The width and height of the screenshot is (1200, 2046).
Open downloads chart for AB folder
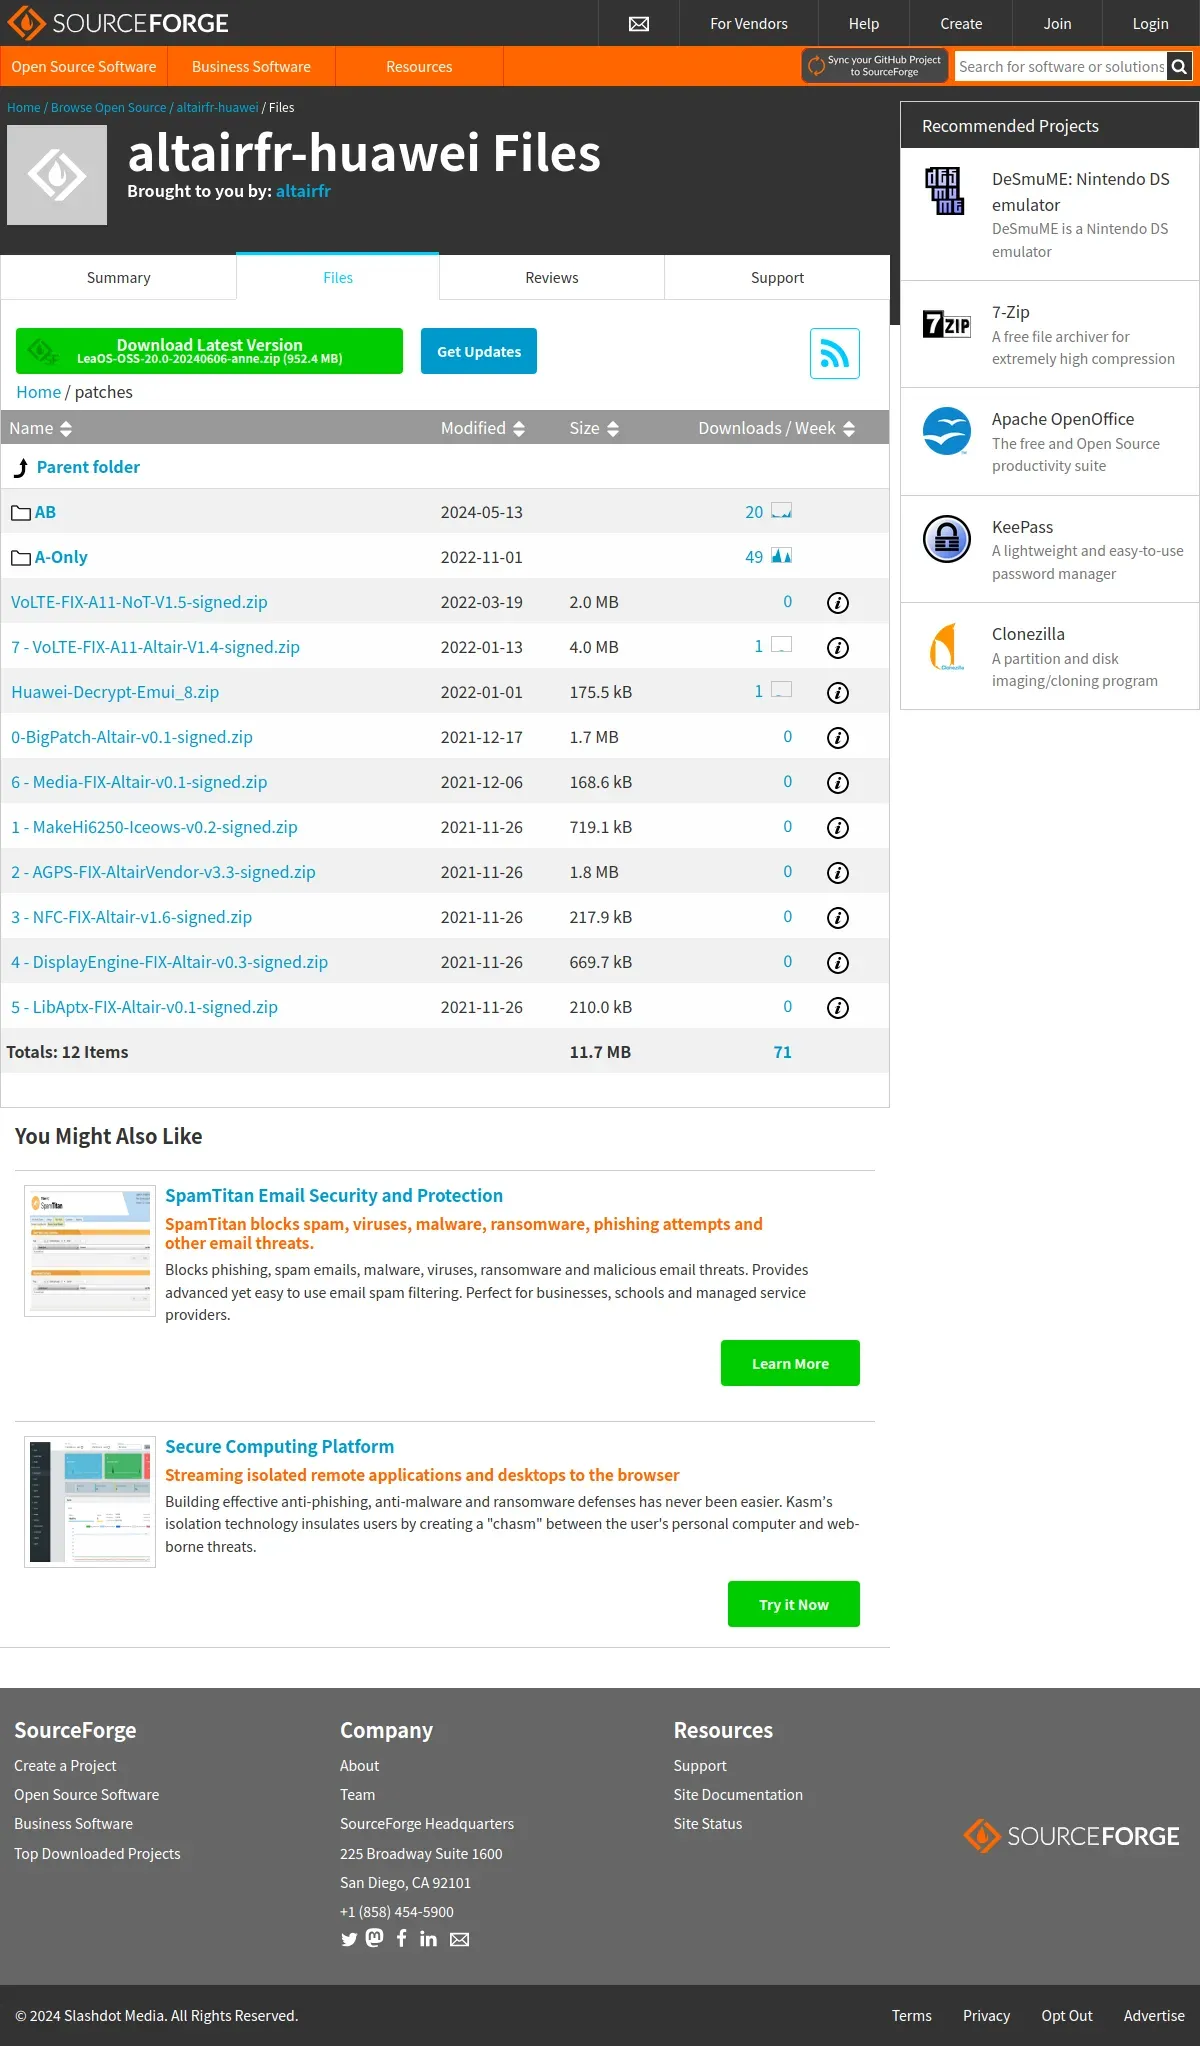(x=781, y=511)
